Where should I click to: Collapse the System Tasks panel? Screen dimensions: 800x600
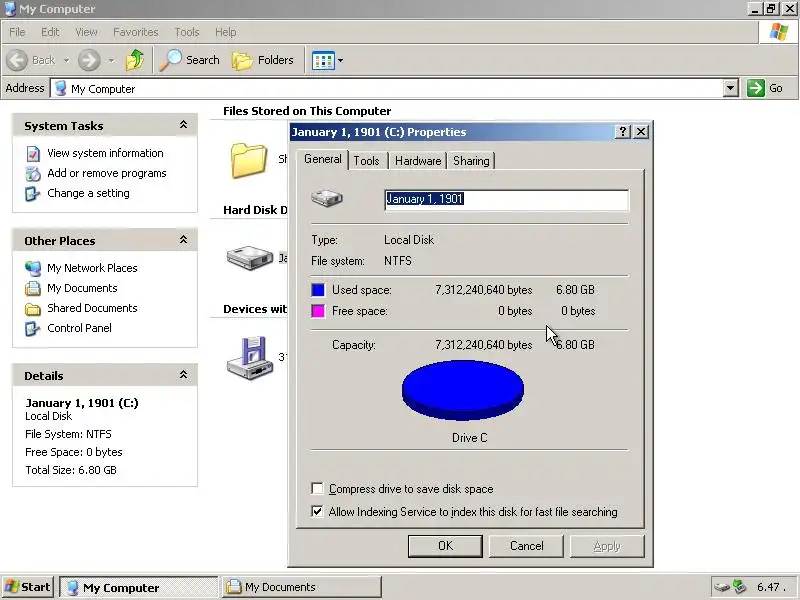183,125
